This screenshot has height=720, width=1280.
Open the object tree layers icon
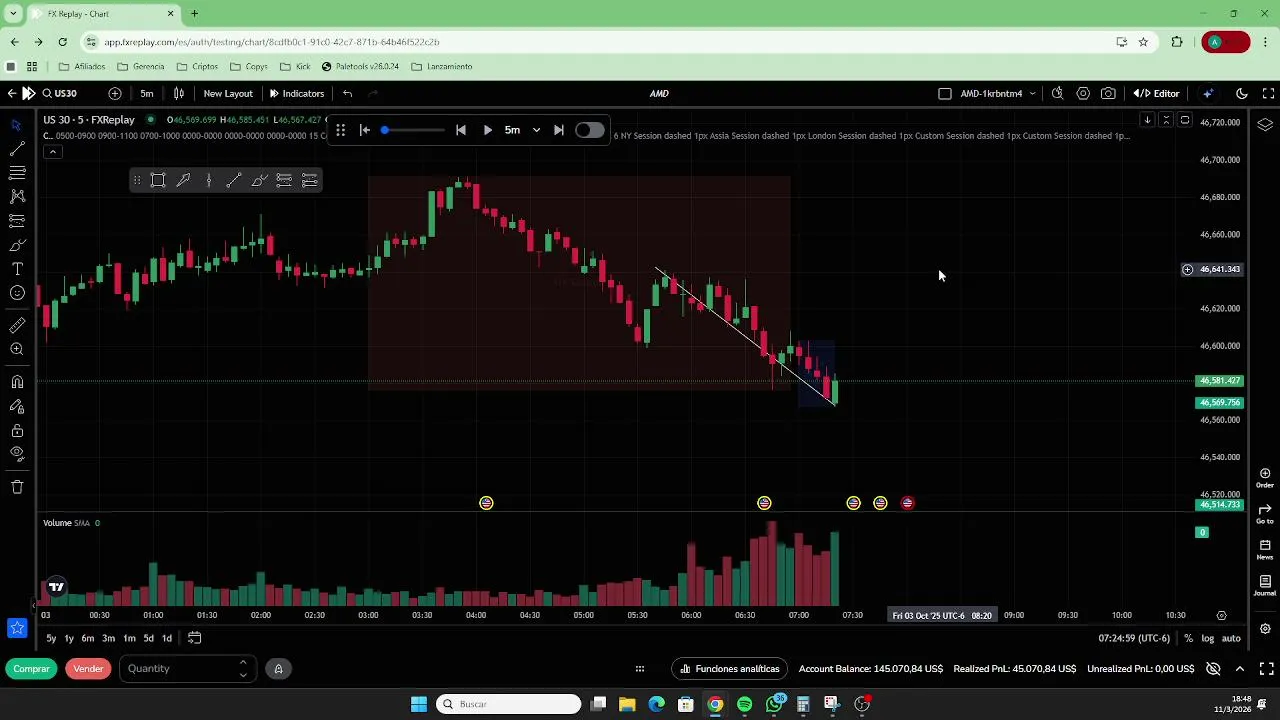pyautogui.click(x=1265, y=125)
